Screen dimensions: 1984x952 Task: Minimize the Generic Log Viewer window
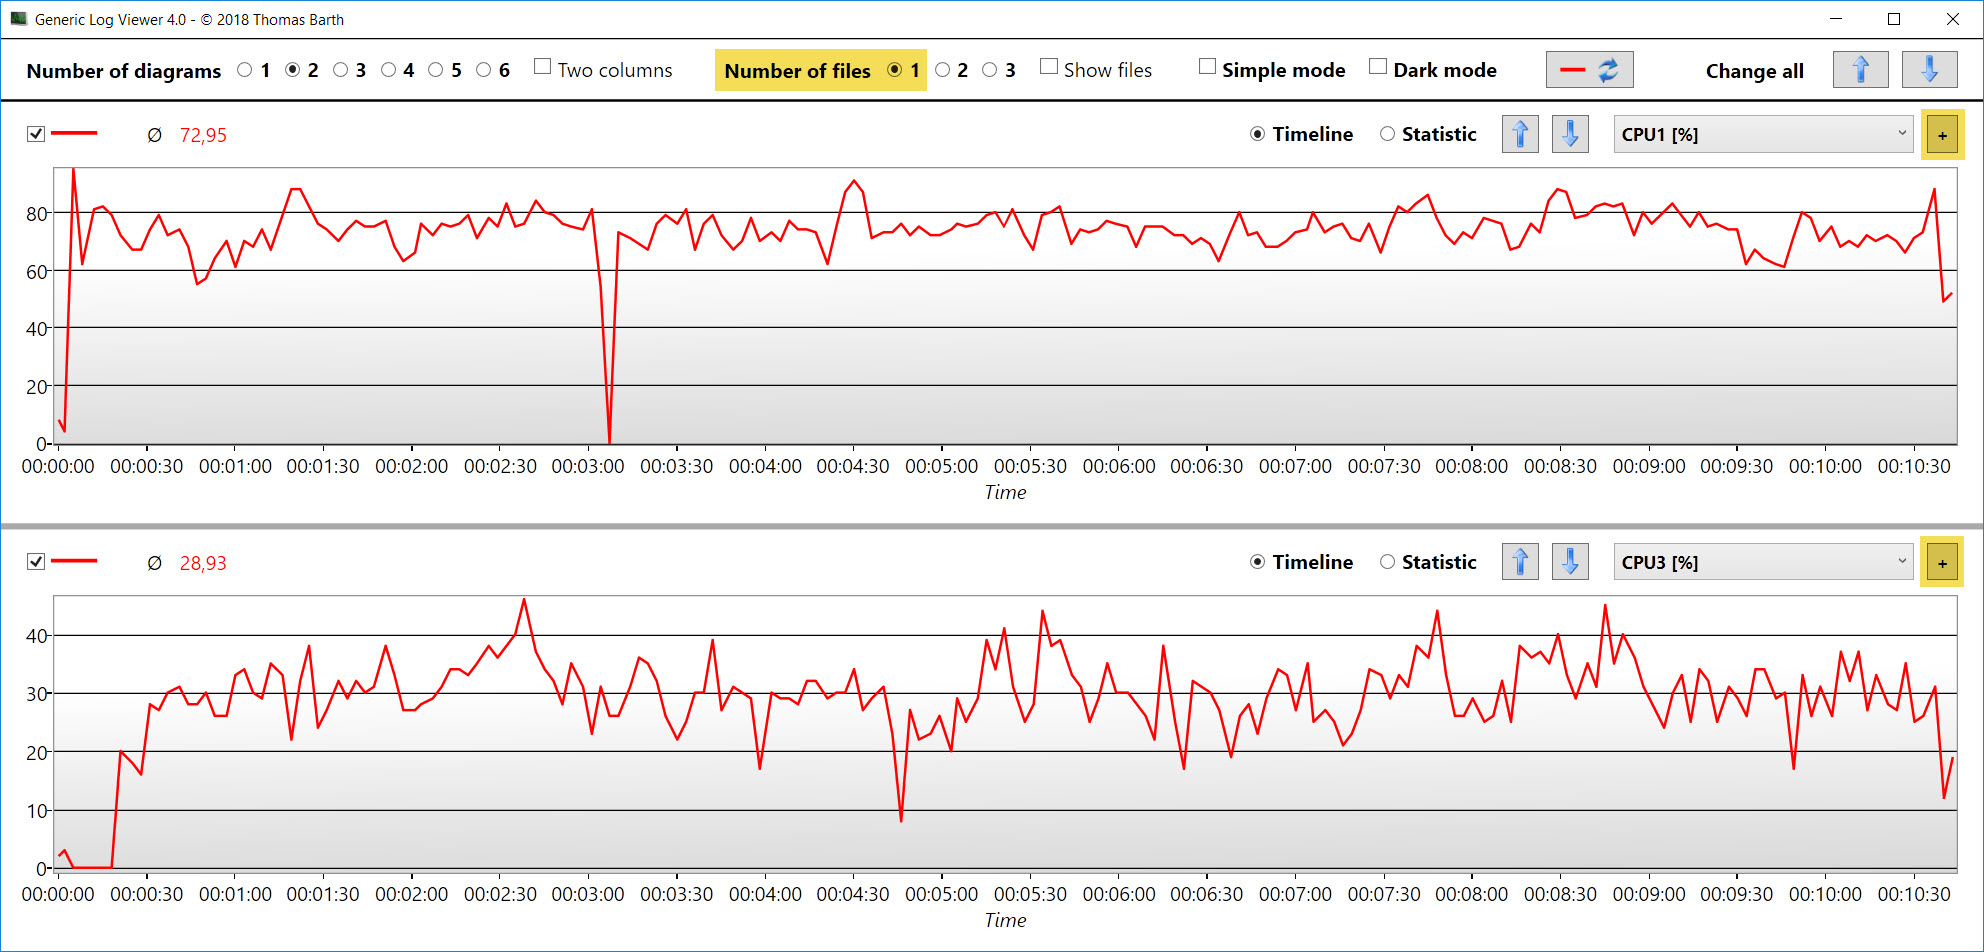tap(1836, 19)
